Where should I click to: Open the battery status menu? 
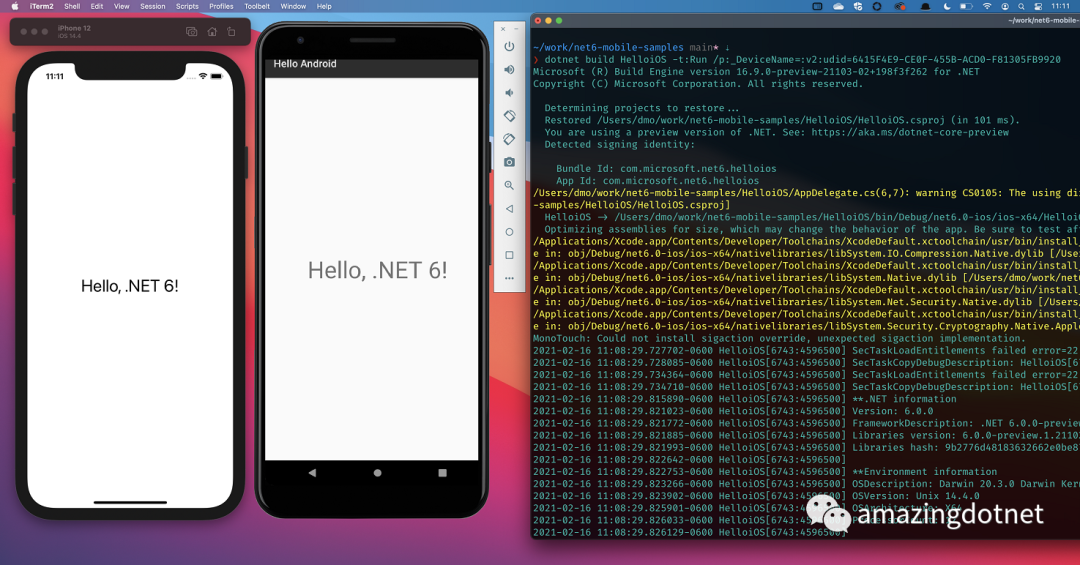(966, 6)
